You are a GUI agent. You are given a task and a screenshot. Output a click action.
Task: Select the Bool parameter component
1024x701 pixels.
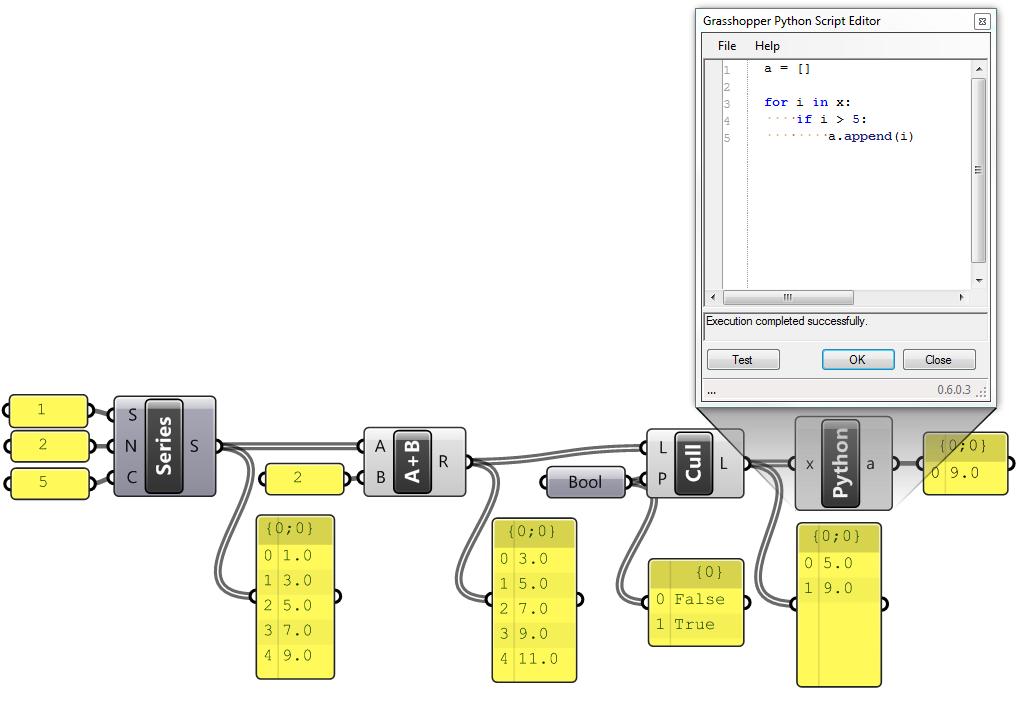pos(585,482)
